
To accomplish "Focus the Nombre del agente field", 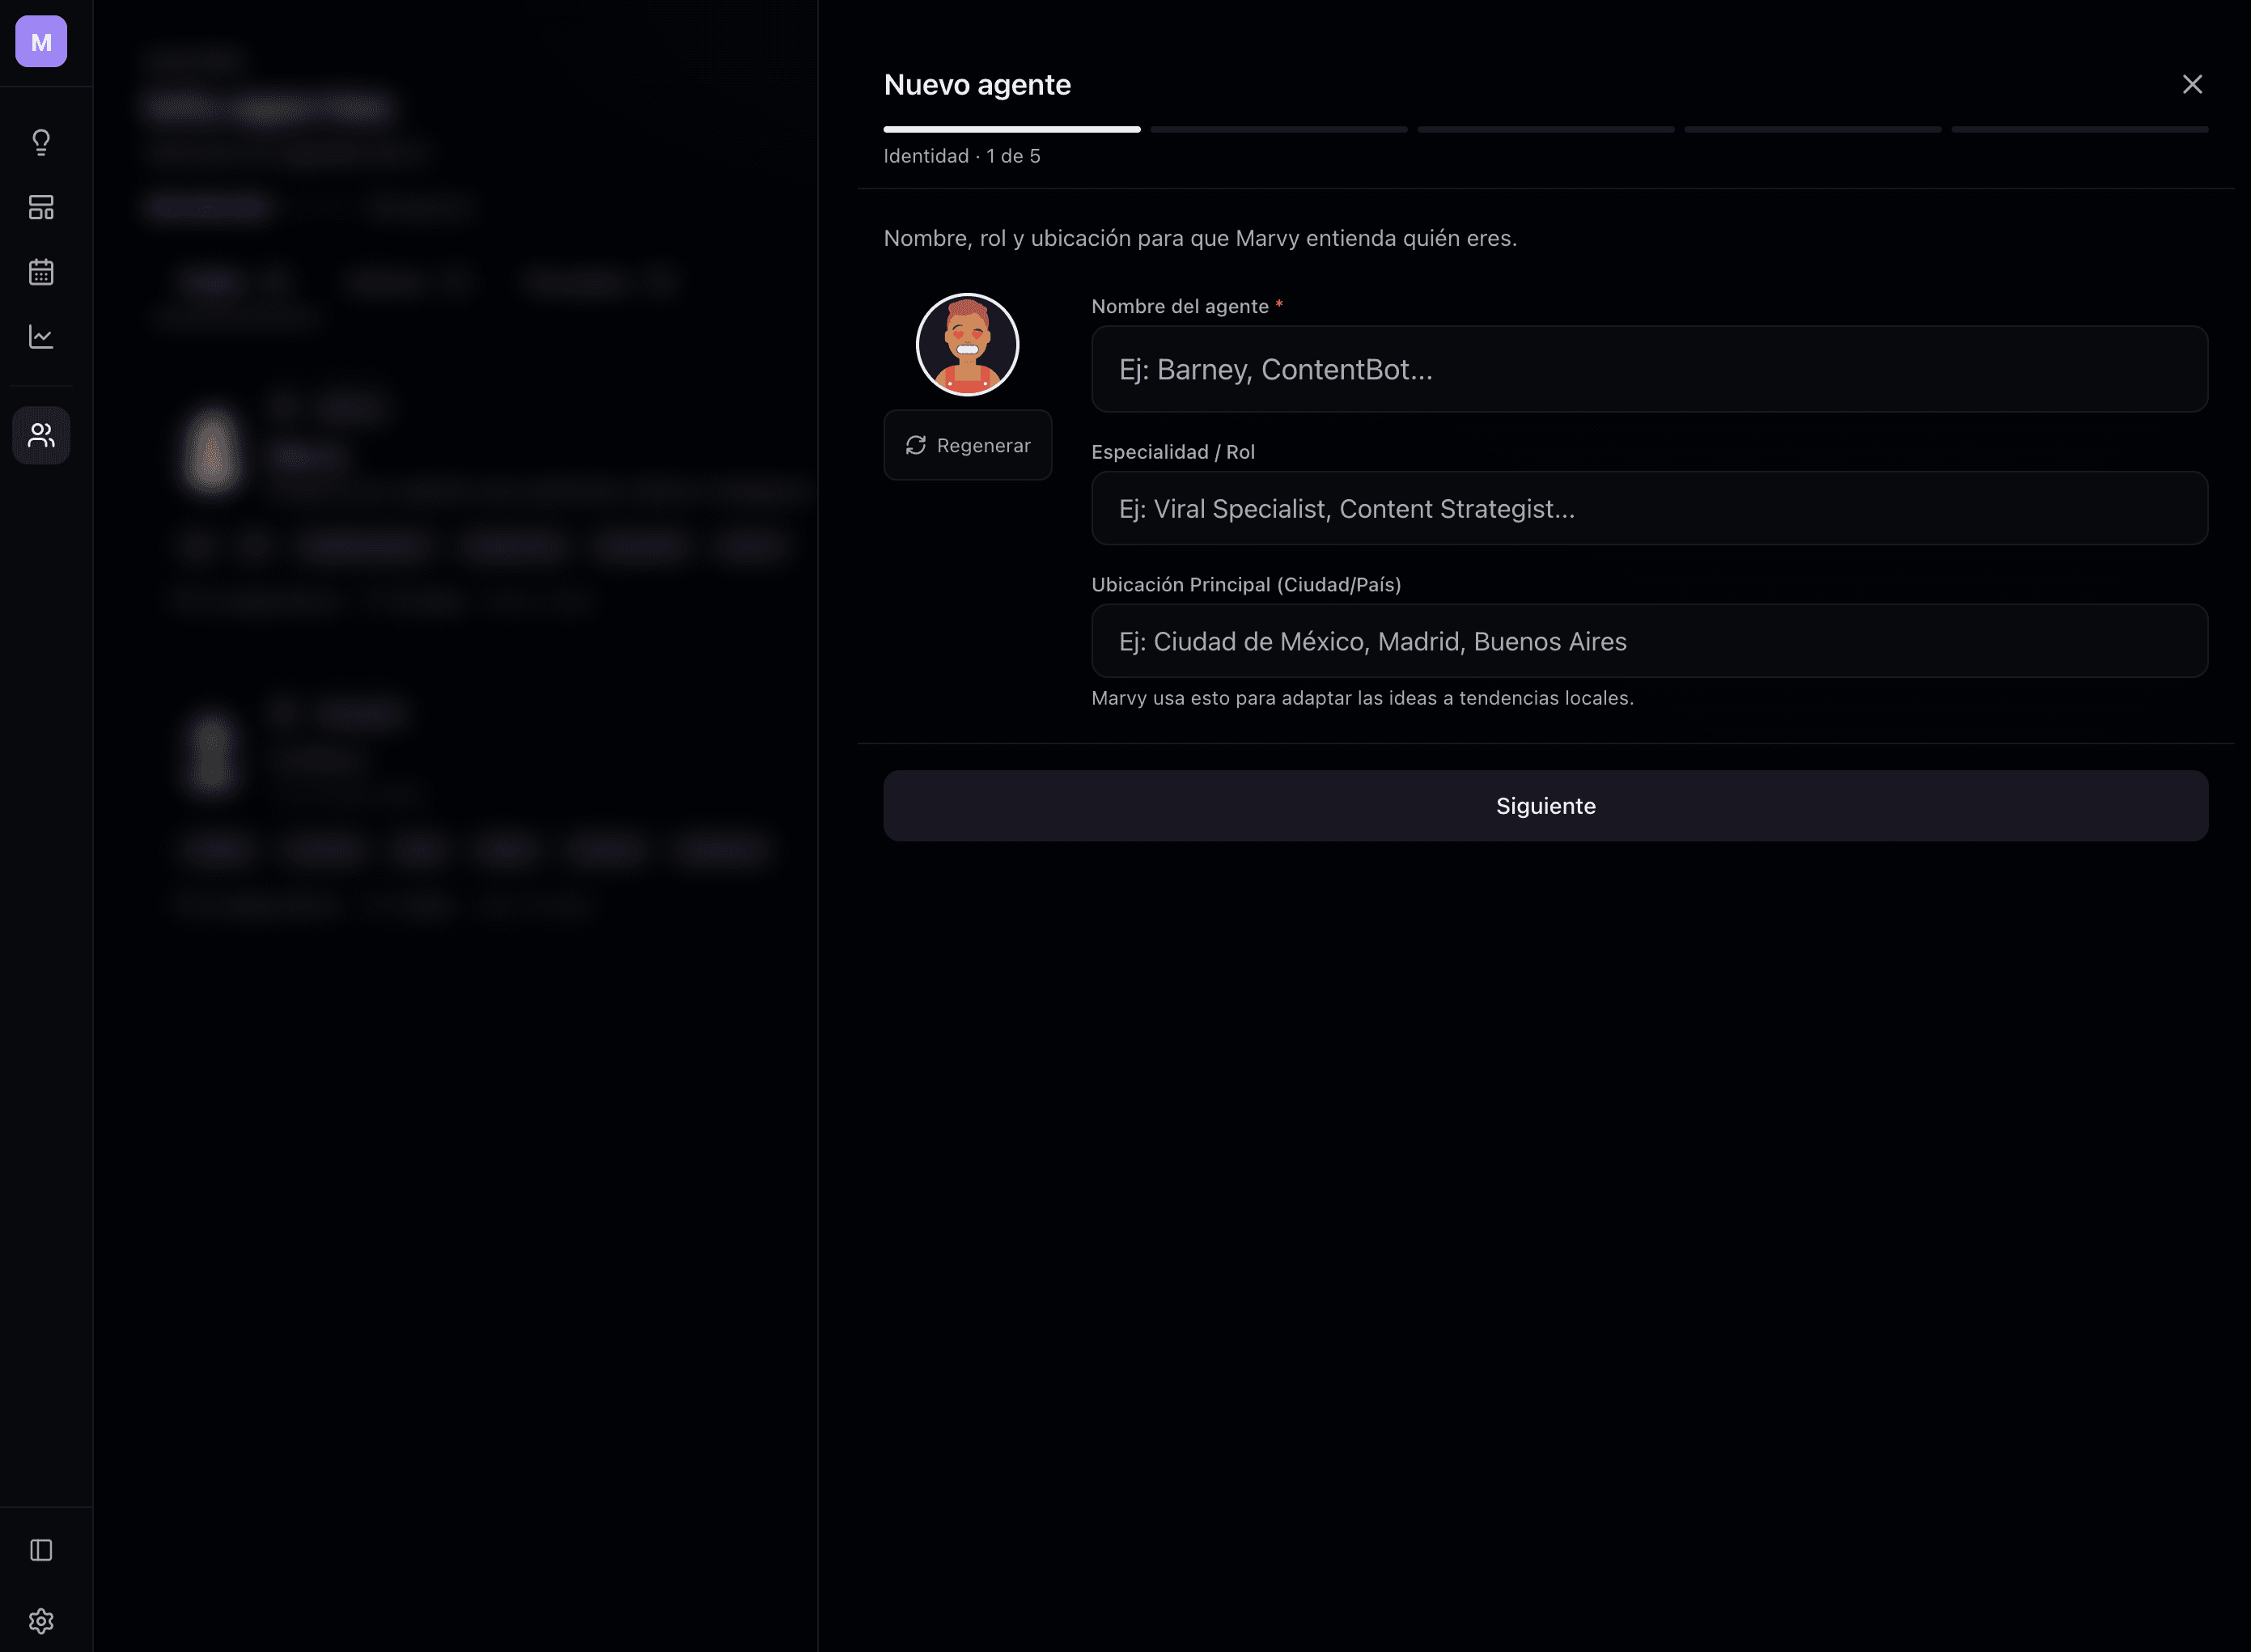I will coord(1648,369).
